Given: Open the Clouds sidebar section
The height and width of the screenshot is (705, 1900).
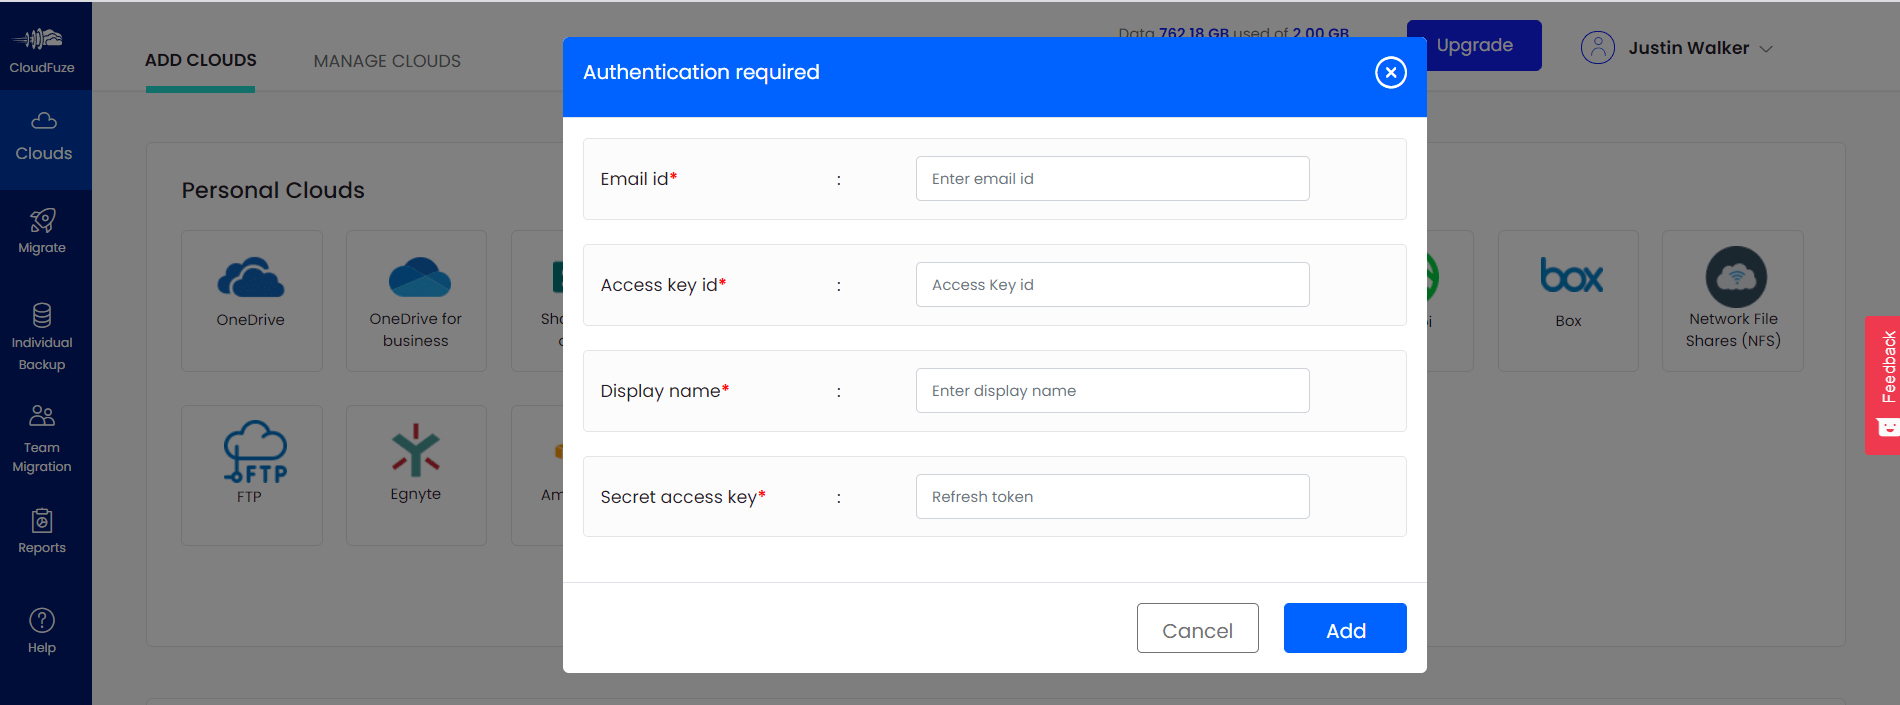Looking at the screenshot, I should [45, 139].
